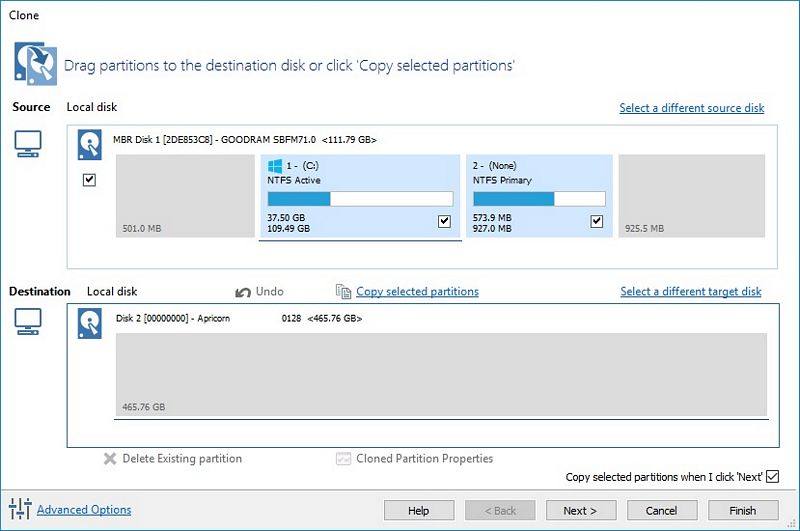Click the Undo arrow icon
The height and width of the screenshot is (531, 800).
pyautogui.click(x=243, y=292)
